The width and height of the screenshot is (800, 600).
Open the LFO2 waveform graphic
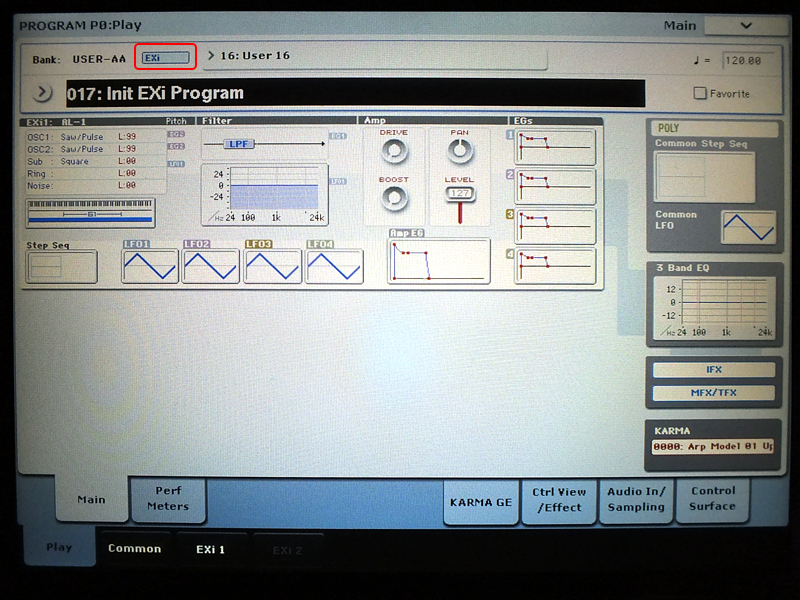pos(211,266)
